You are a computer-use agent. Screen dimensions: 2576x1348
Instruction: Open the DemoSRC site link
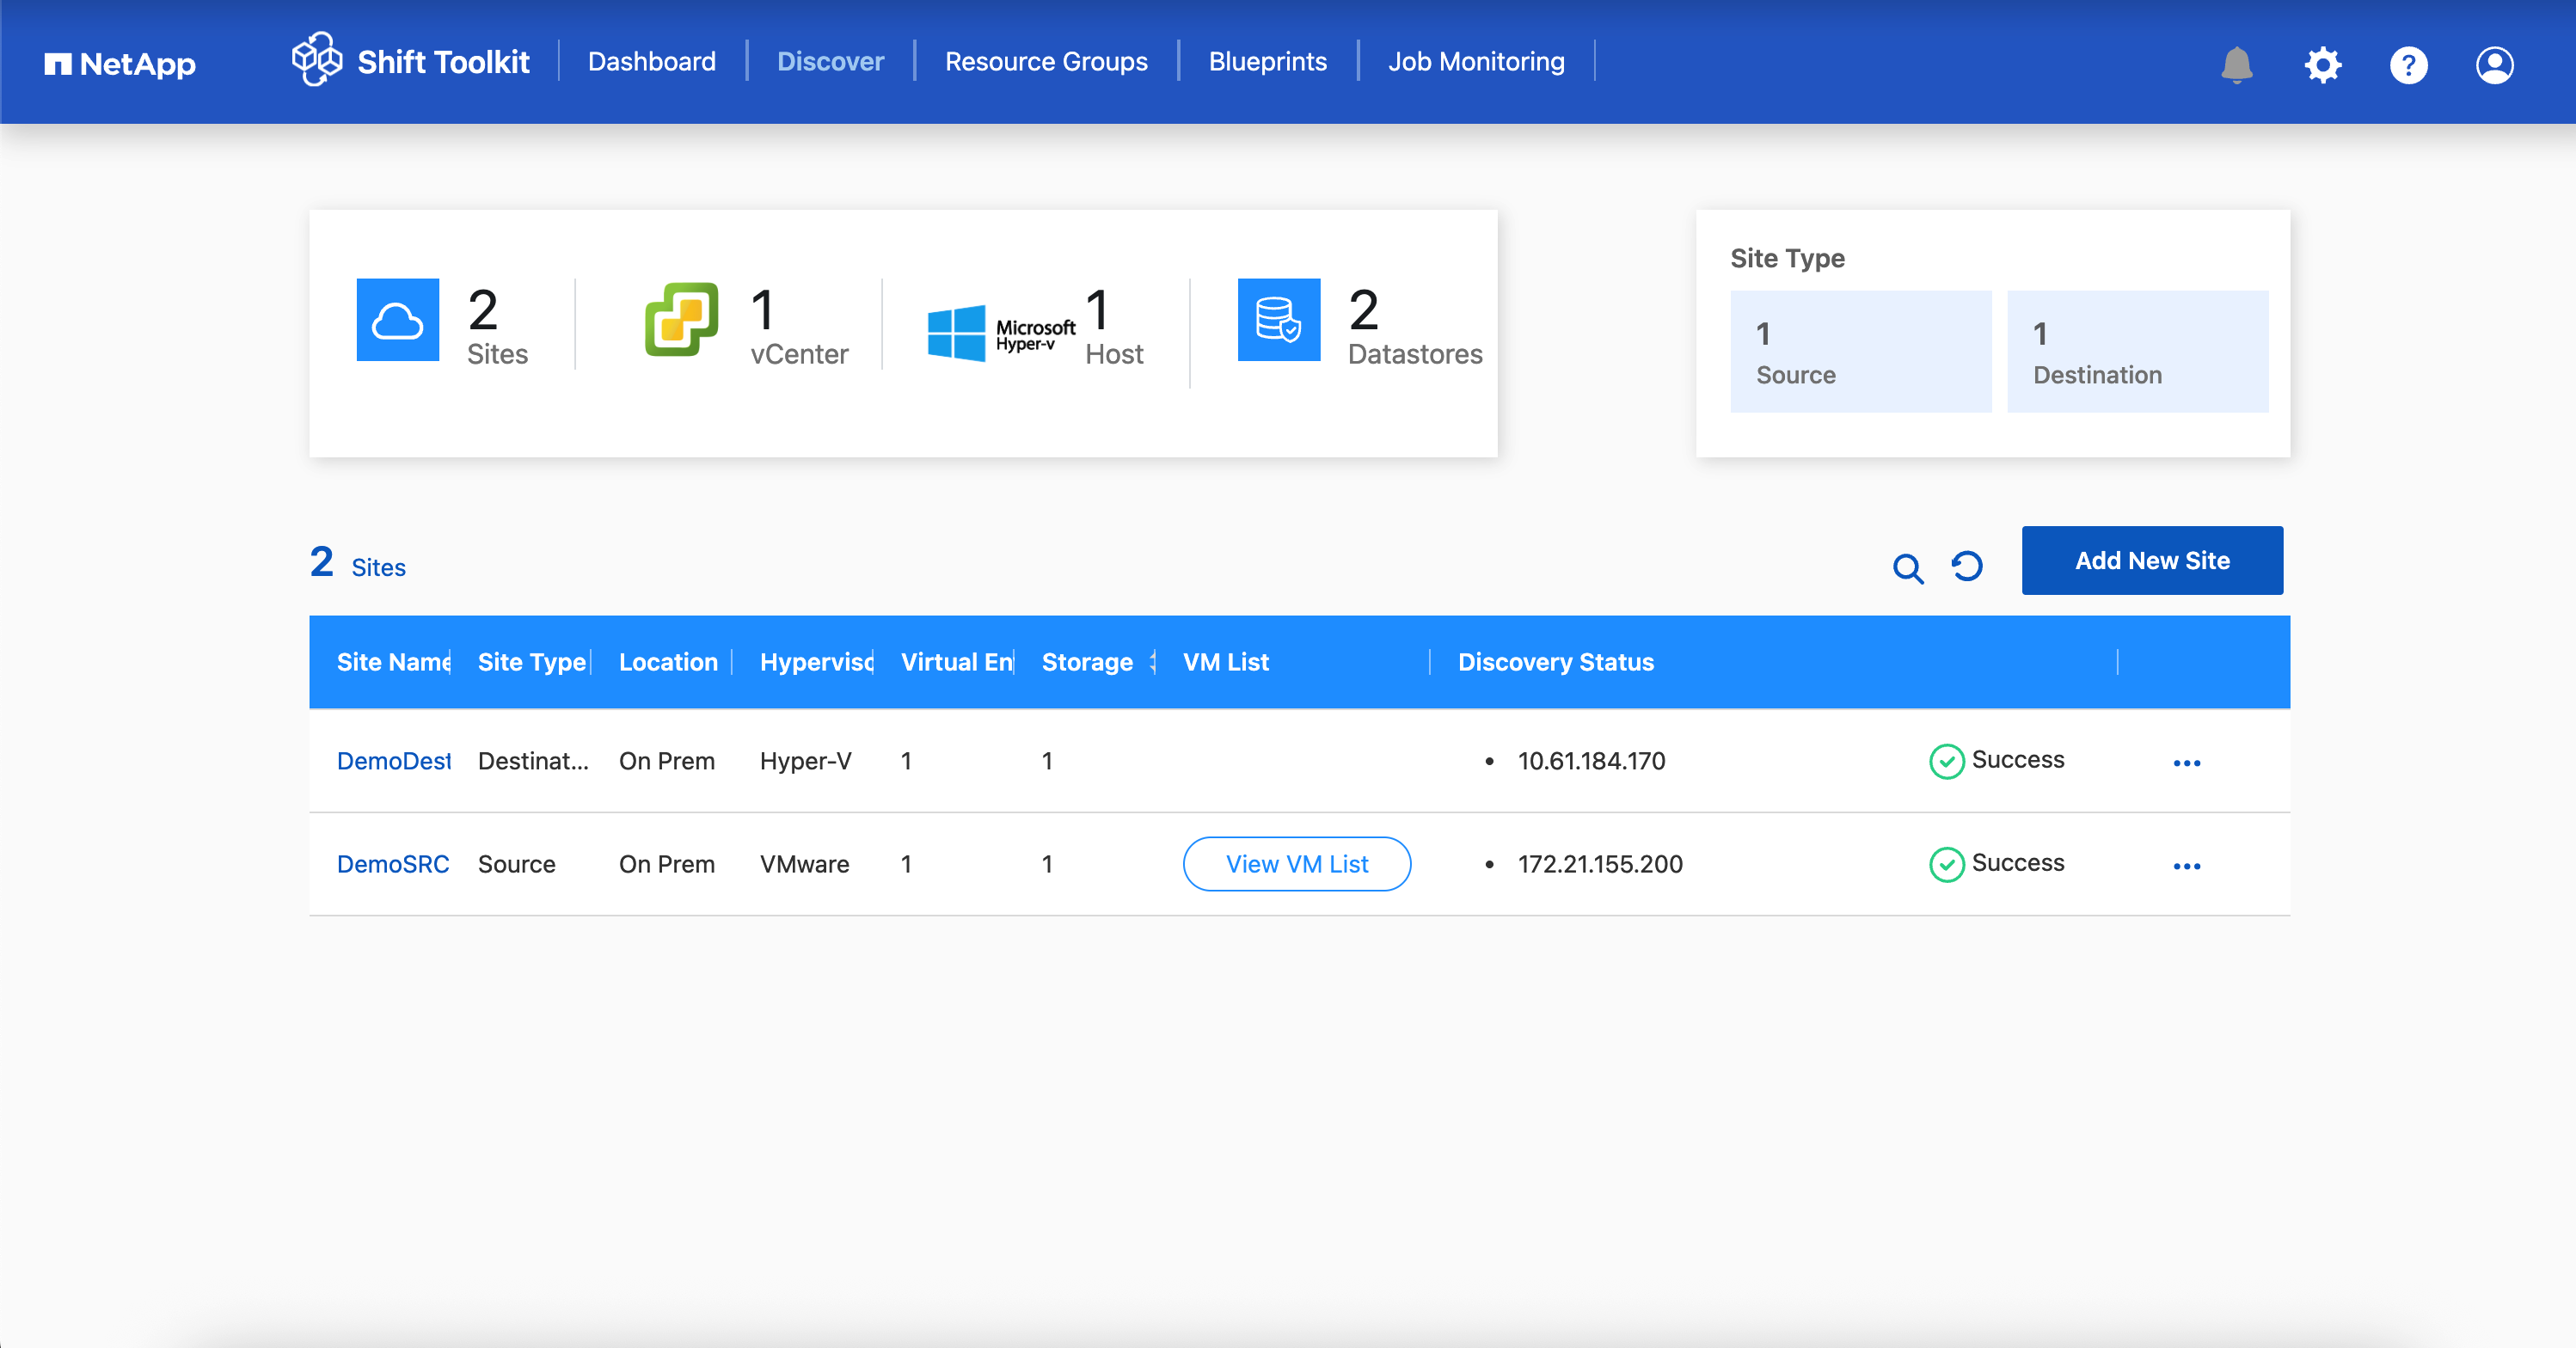click(x=392, y=864)
